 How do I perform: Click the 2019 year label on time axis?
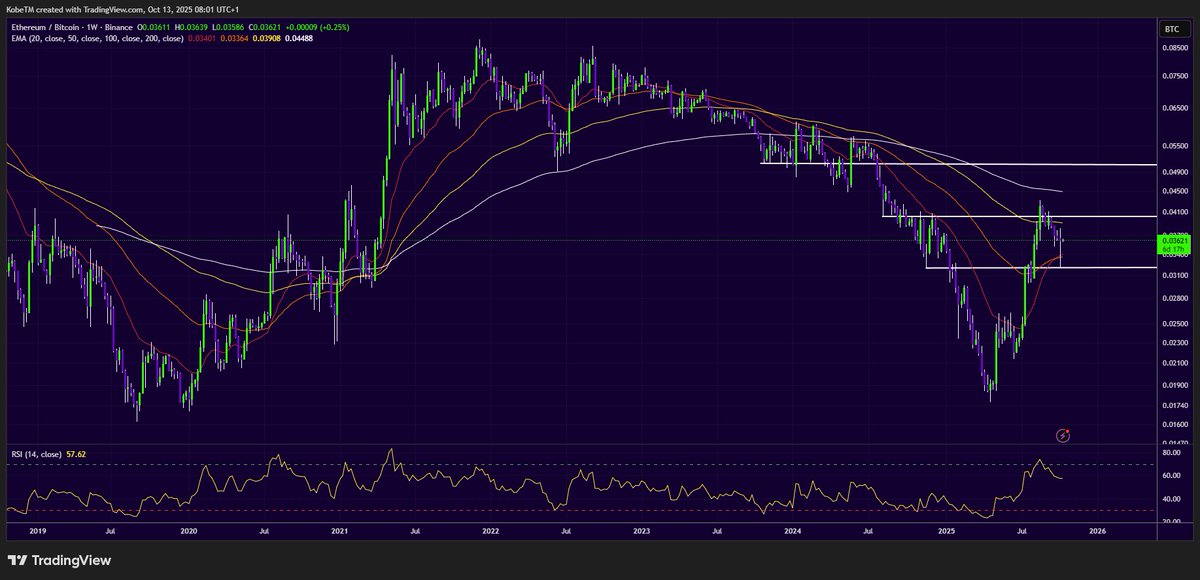click(37, 531)
